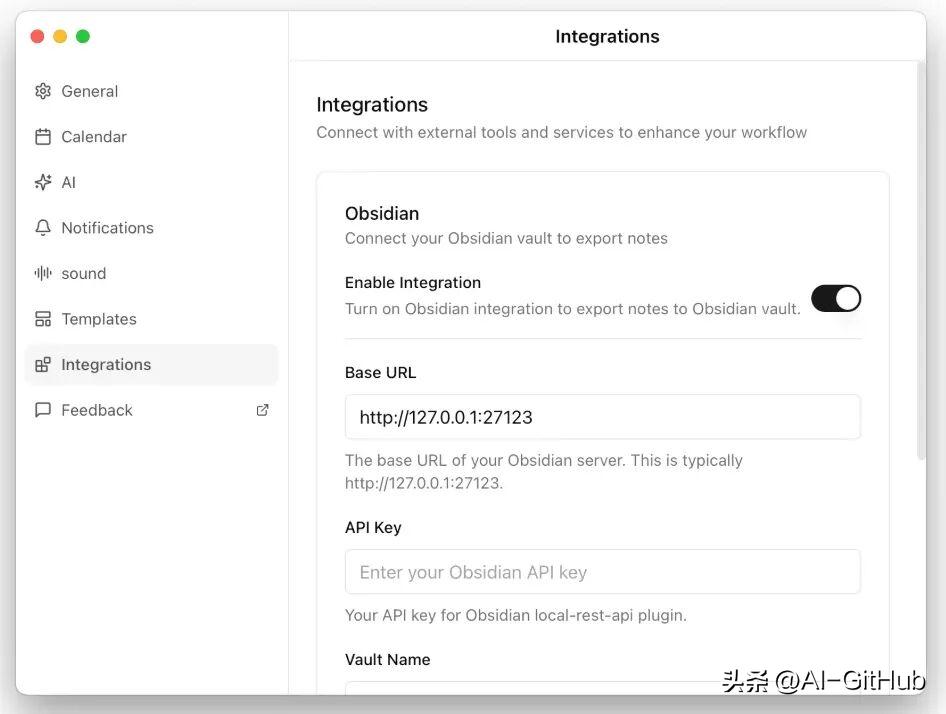946x714 pixels.
Task: Click the green fullscreen window button
Action: point(83,36)
